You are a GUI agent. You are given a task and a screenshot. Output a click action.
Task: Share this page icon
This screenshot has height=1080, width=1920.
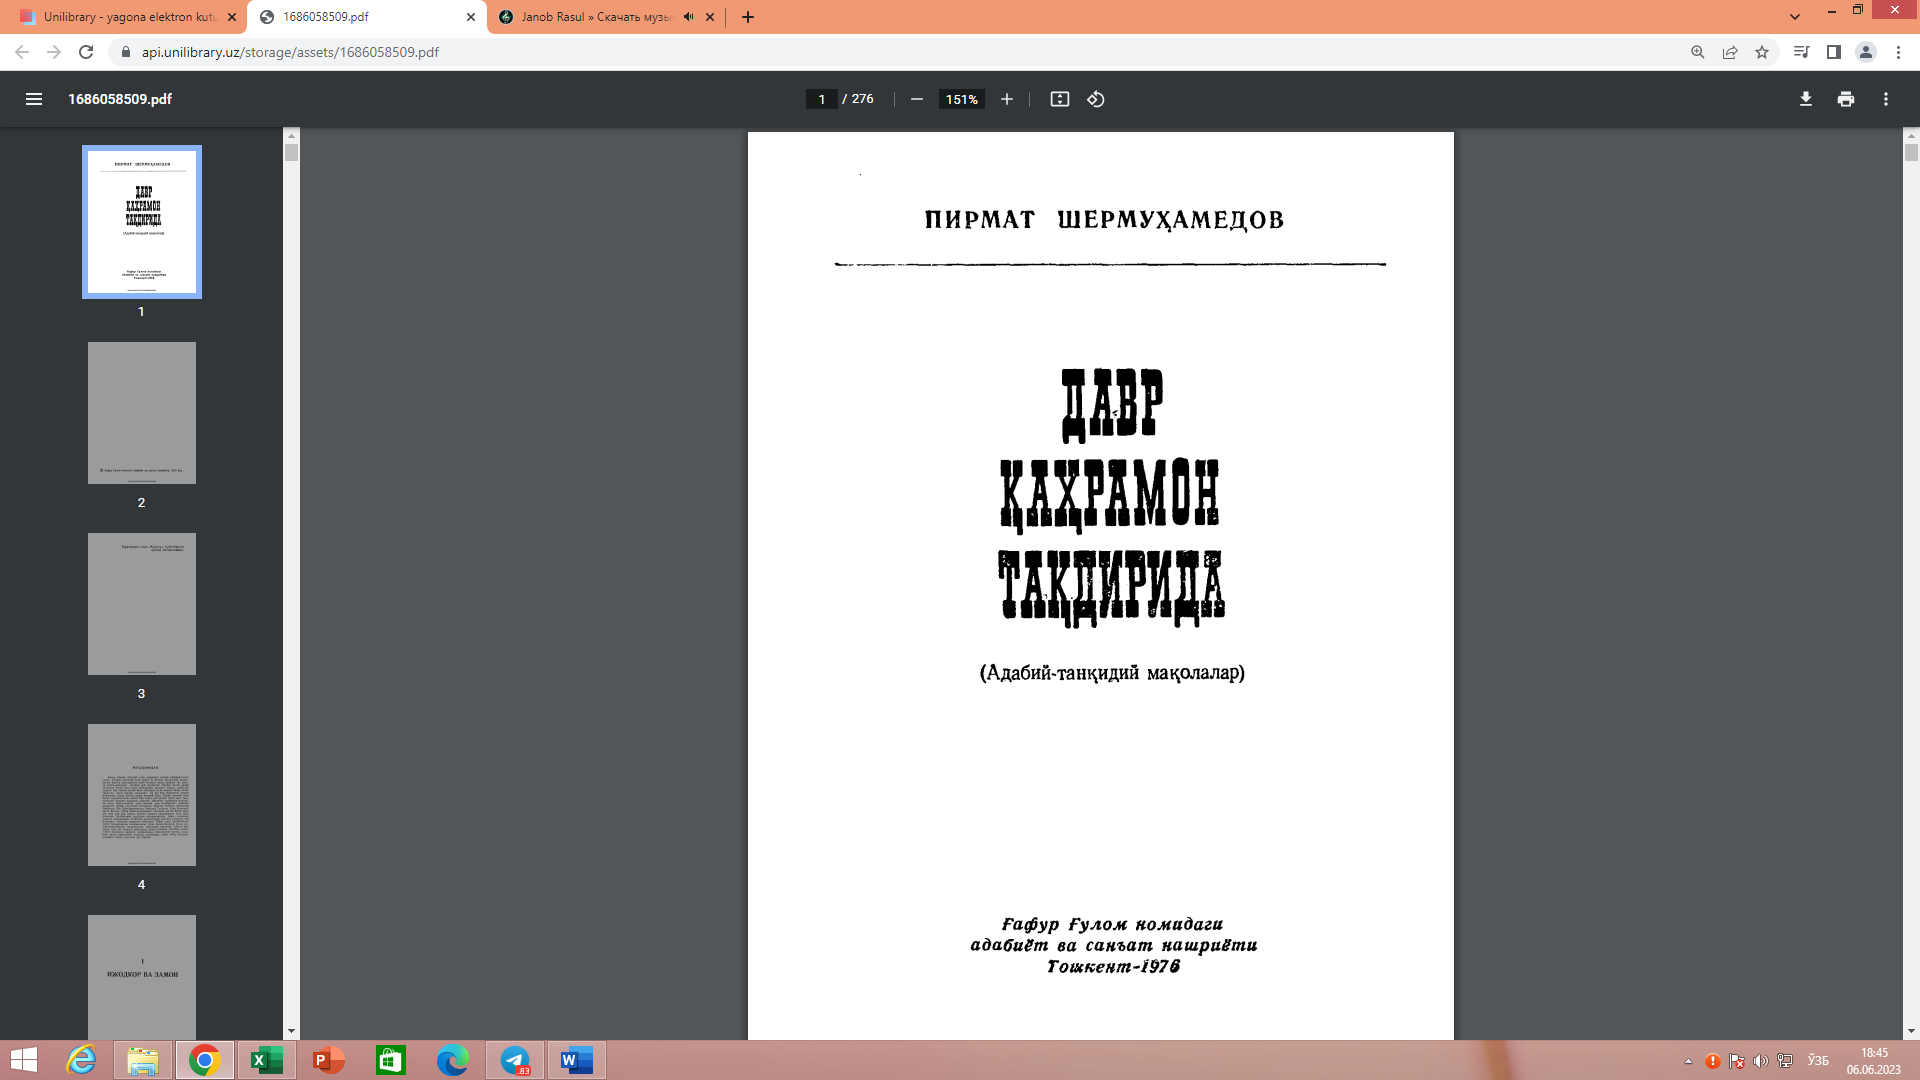(x=1730, y=52)
